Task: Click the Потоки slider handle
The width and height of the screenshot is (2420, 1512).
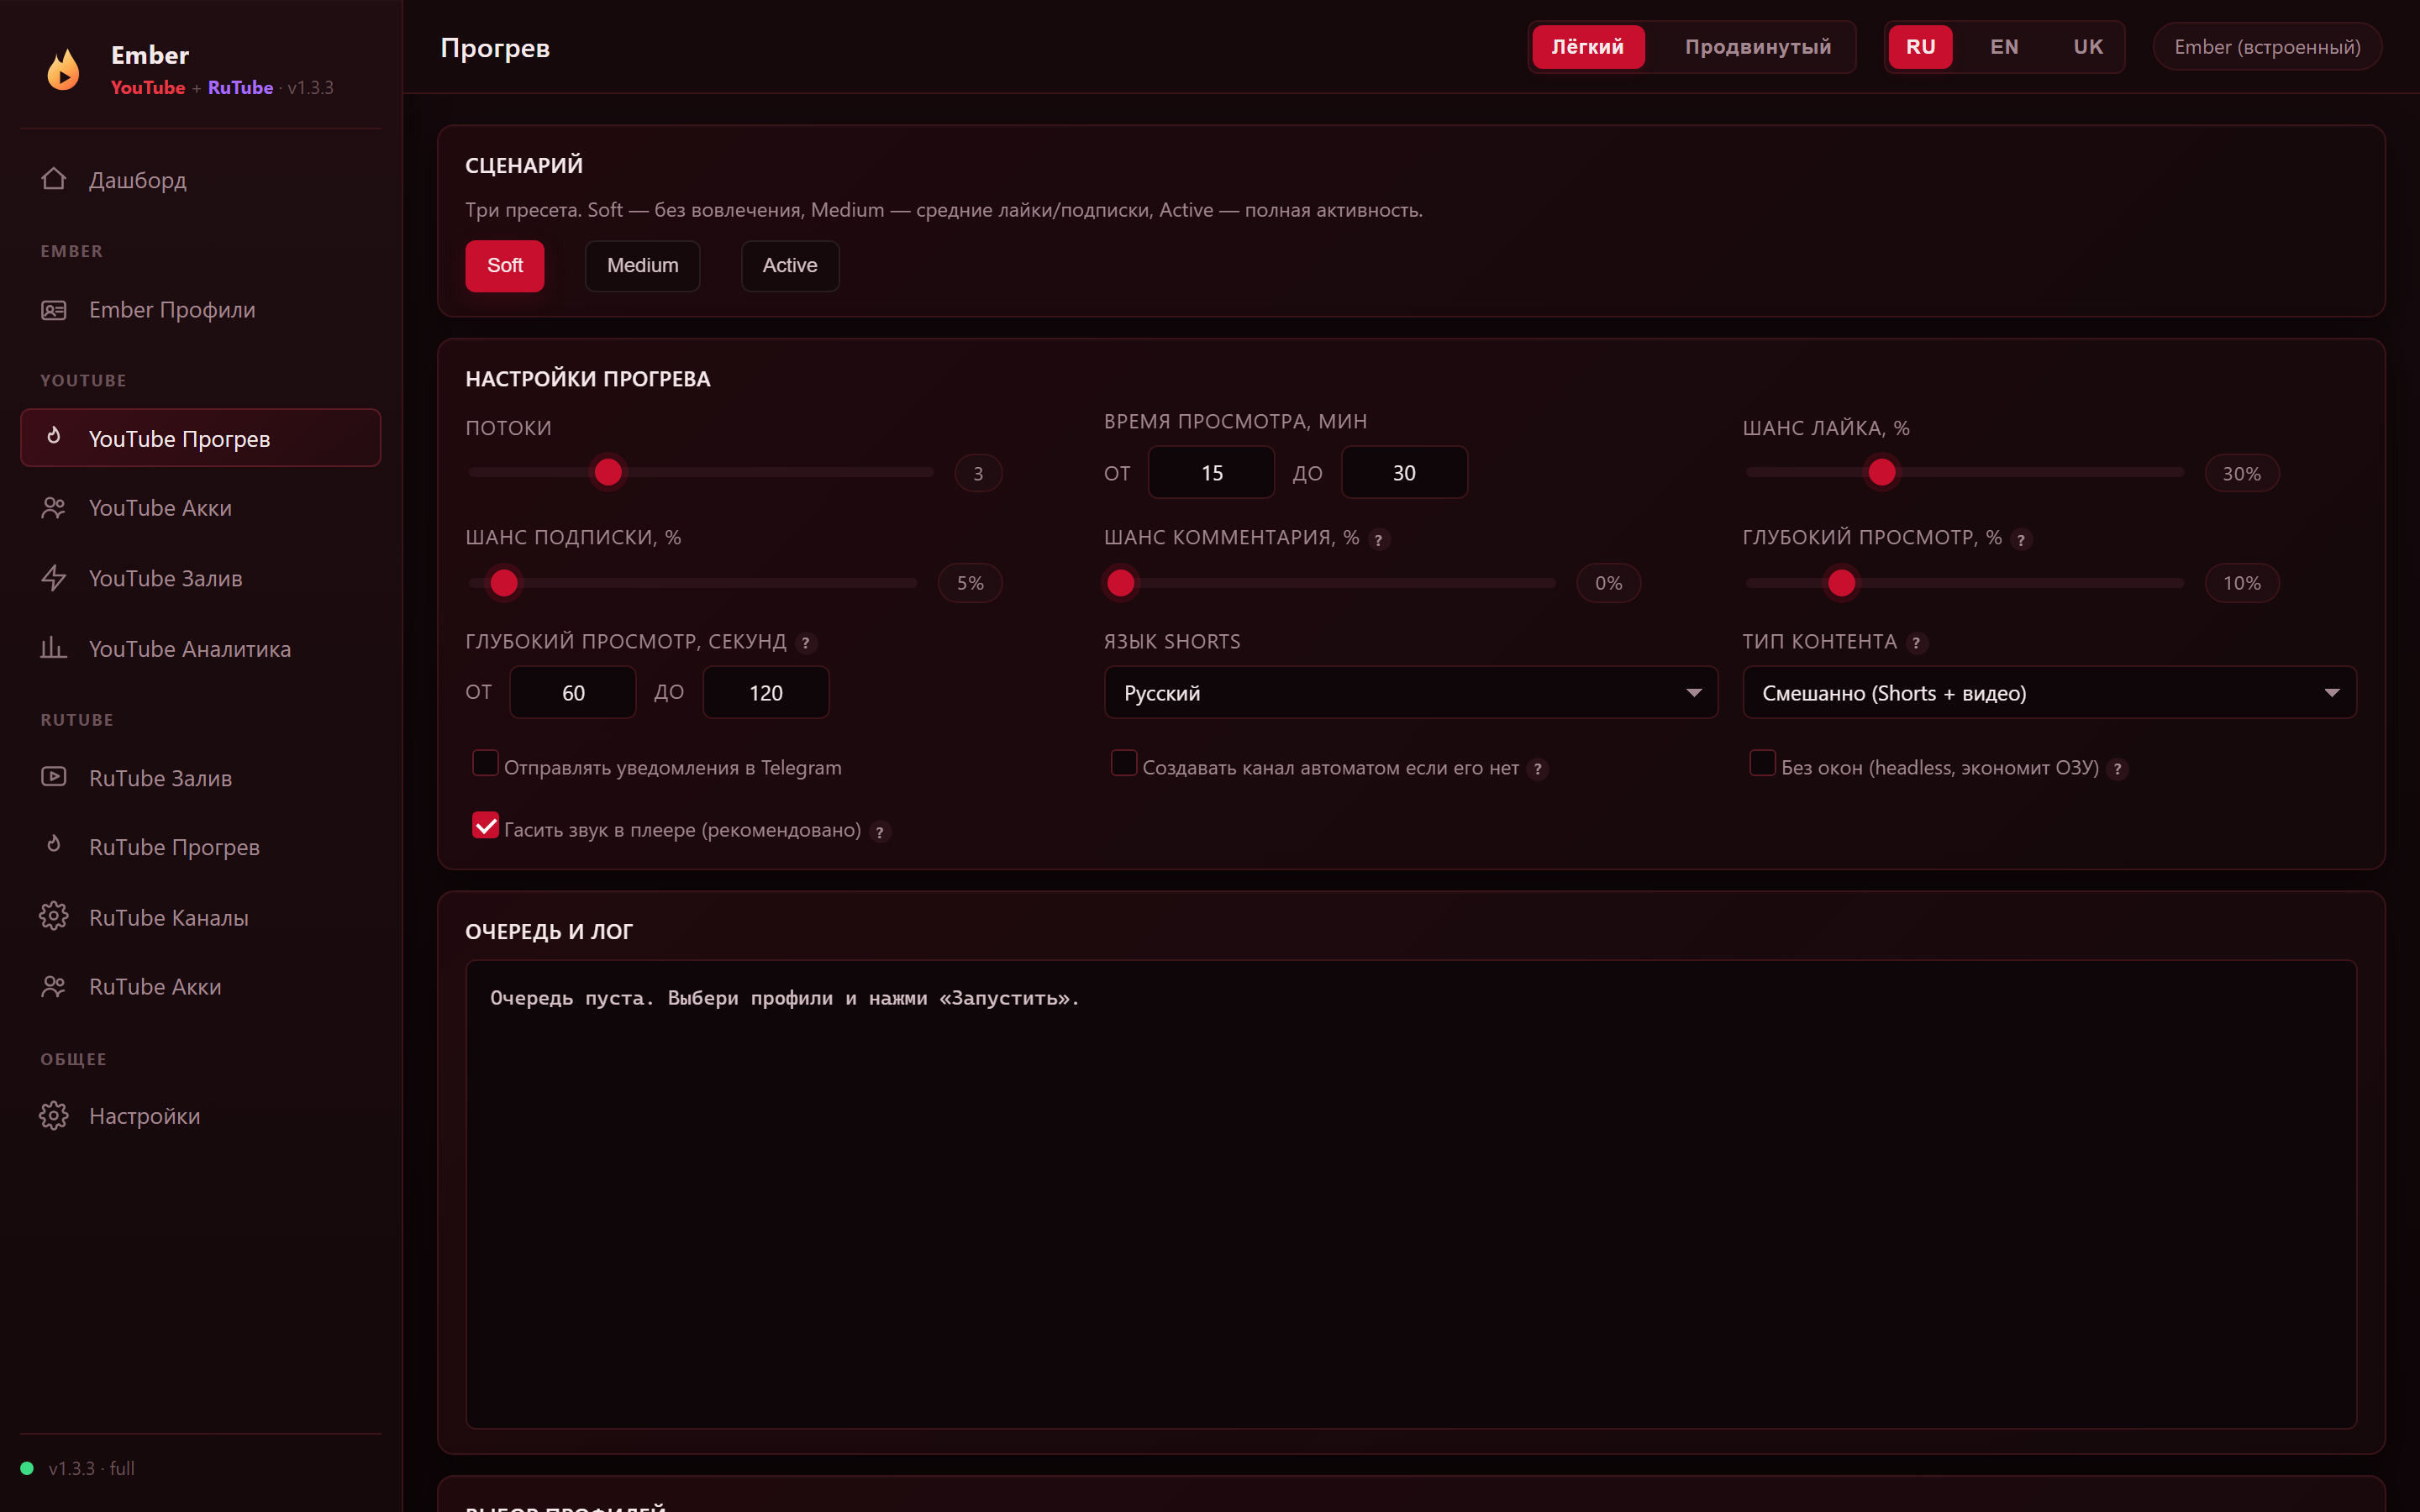Action: click(608, 472)
